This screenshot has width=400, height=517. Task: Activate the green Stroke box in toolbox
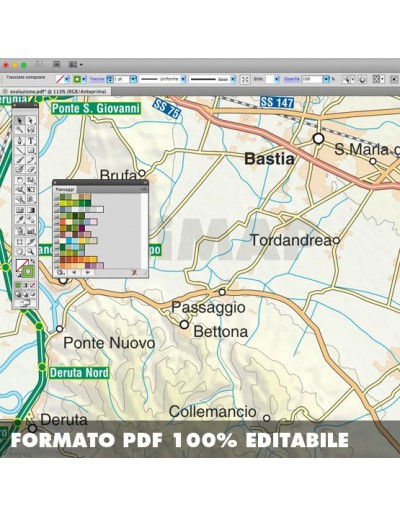coord(28,271)
